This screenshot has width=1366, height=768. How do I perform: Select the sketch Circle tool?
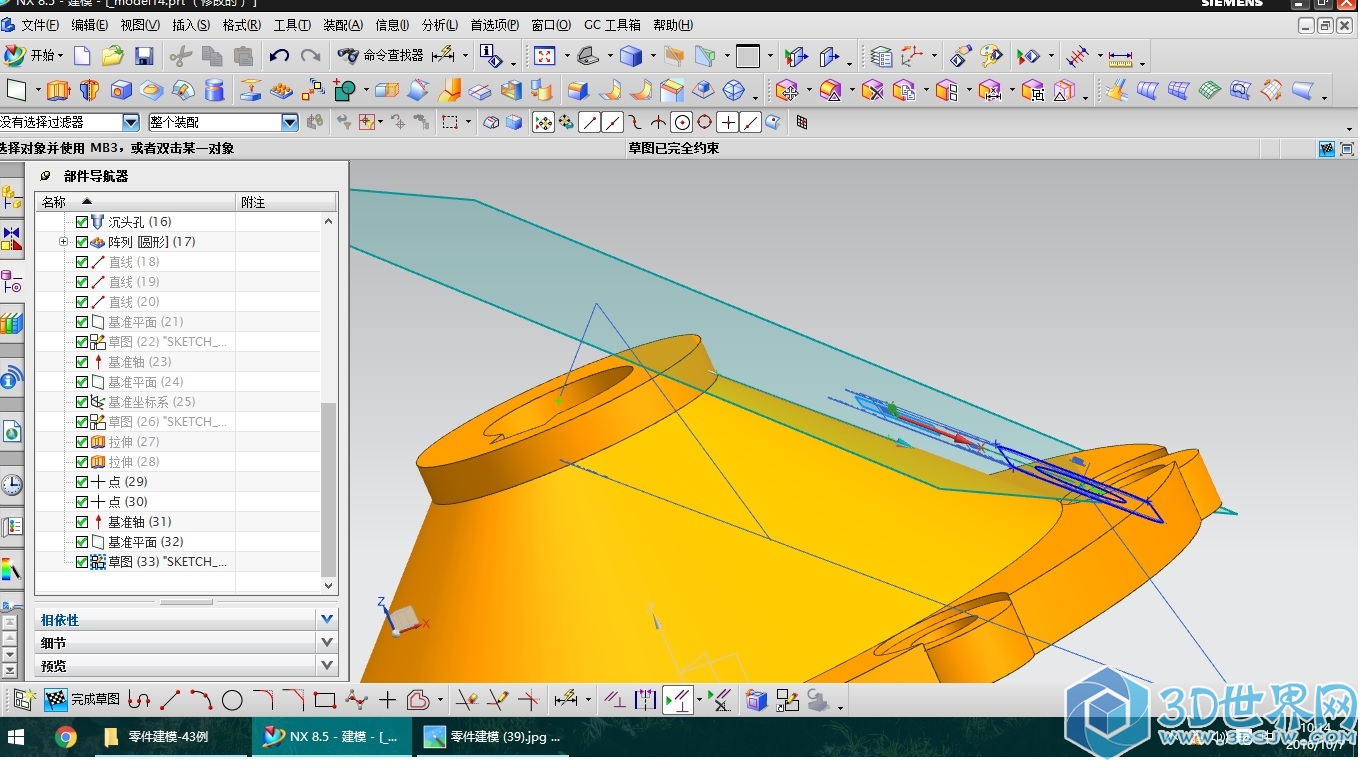point(232,700)
